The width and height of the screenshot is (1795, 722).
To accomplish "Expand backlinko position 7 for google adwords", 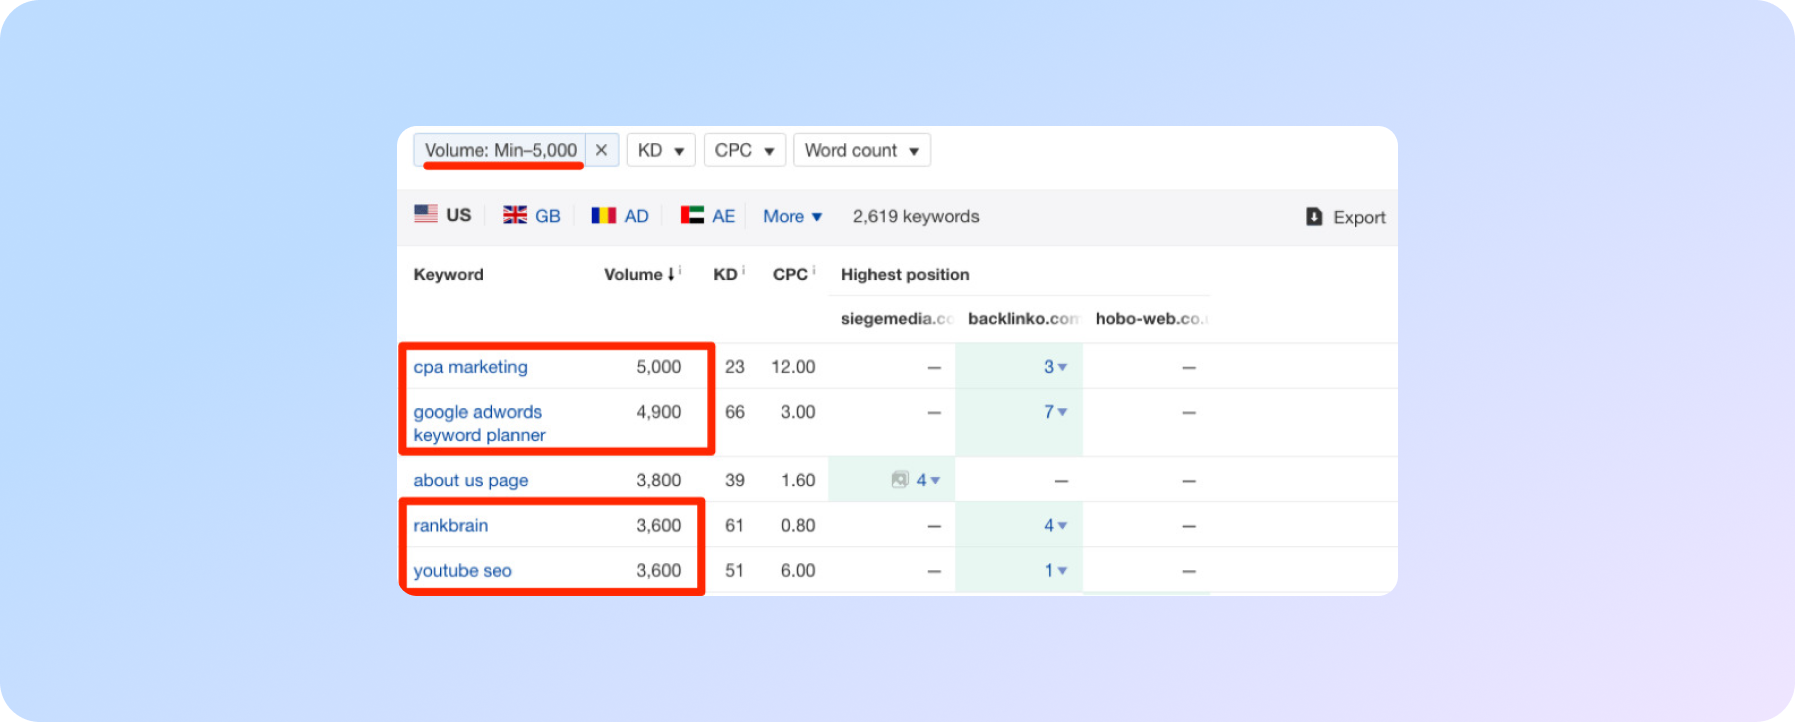I will pyautogui.click(x=1055, y=412).
